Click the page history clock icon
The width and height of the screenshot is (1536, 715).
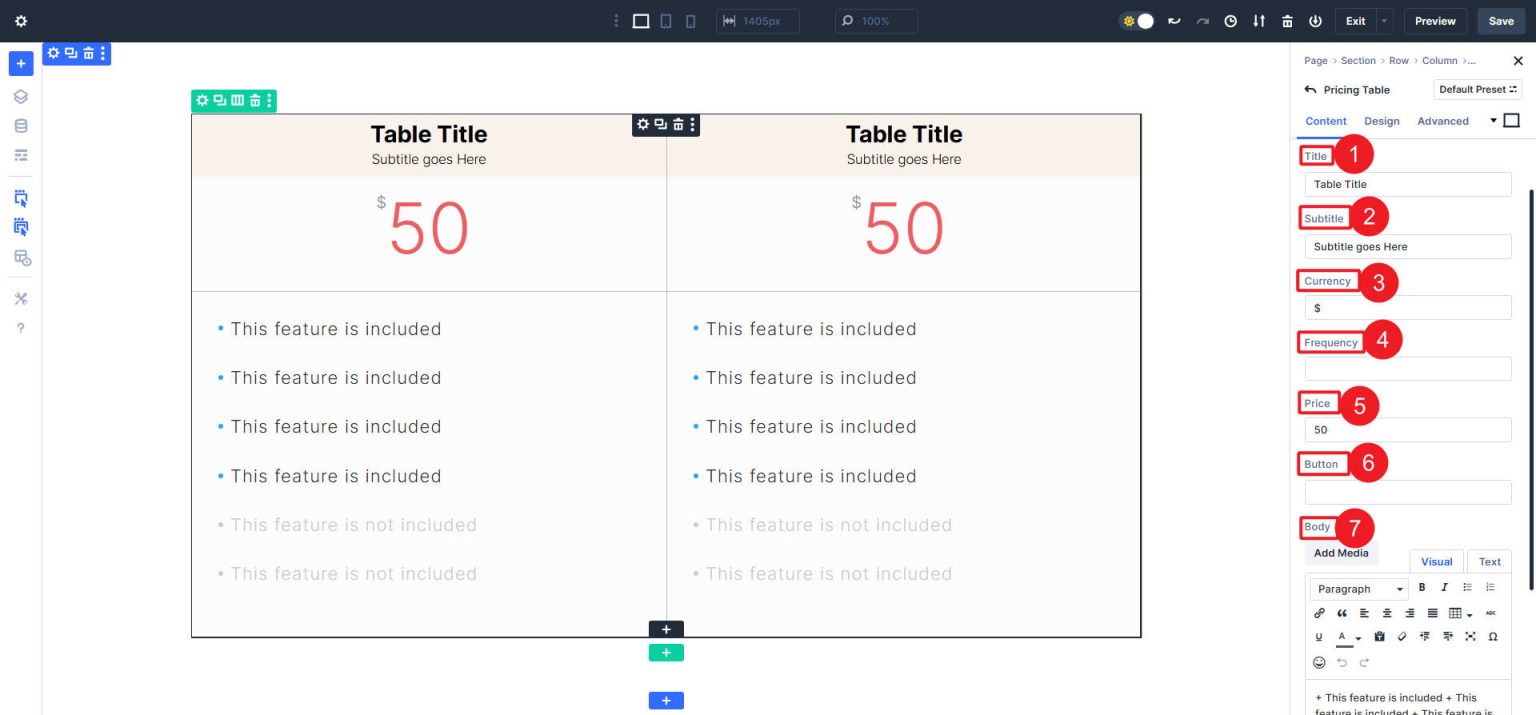pyautogui.click(x=1231, y=20)
